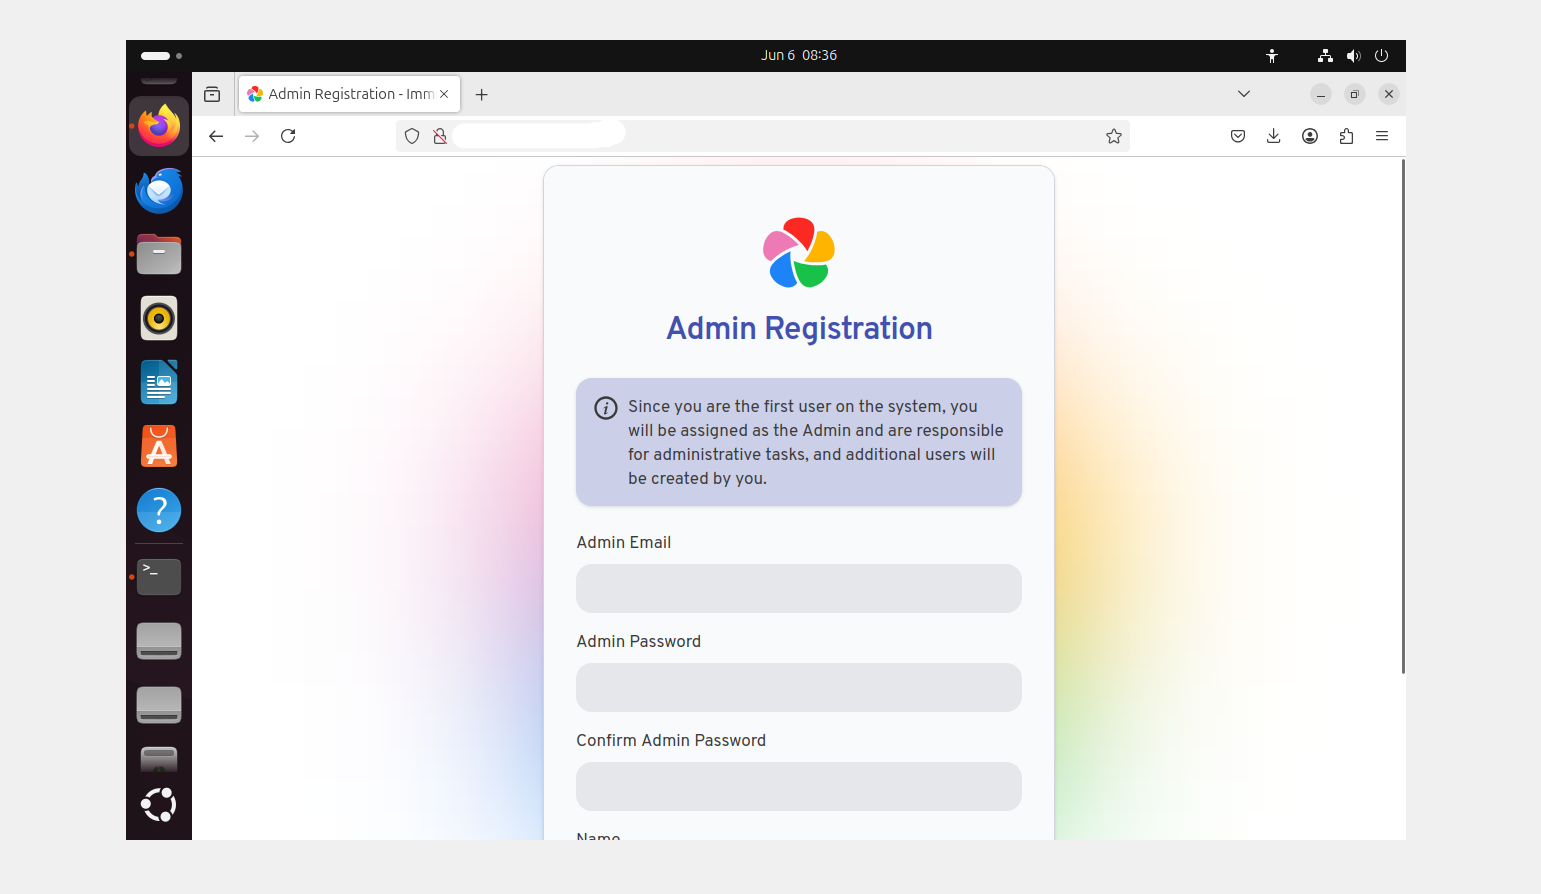
Task: Click the Immich flower logo
Action: pos(799,253)
